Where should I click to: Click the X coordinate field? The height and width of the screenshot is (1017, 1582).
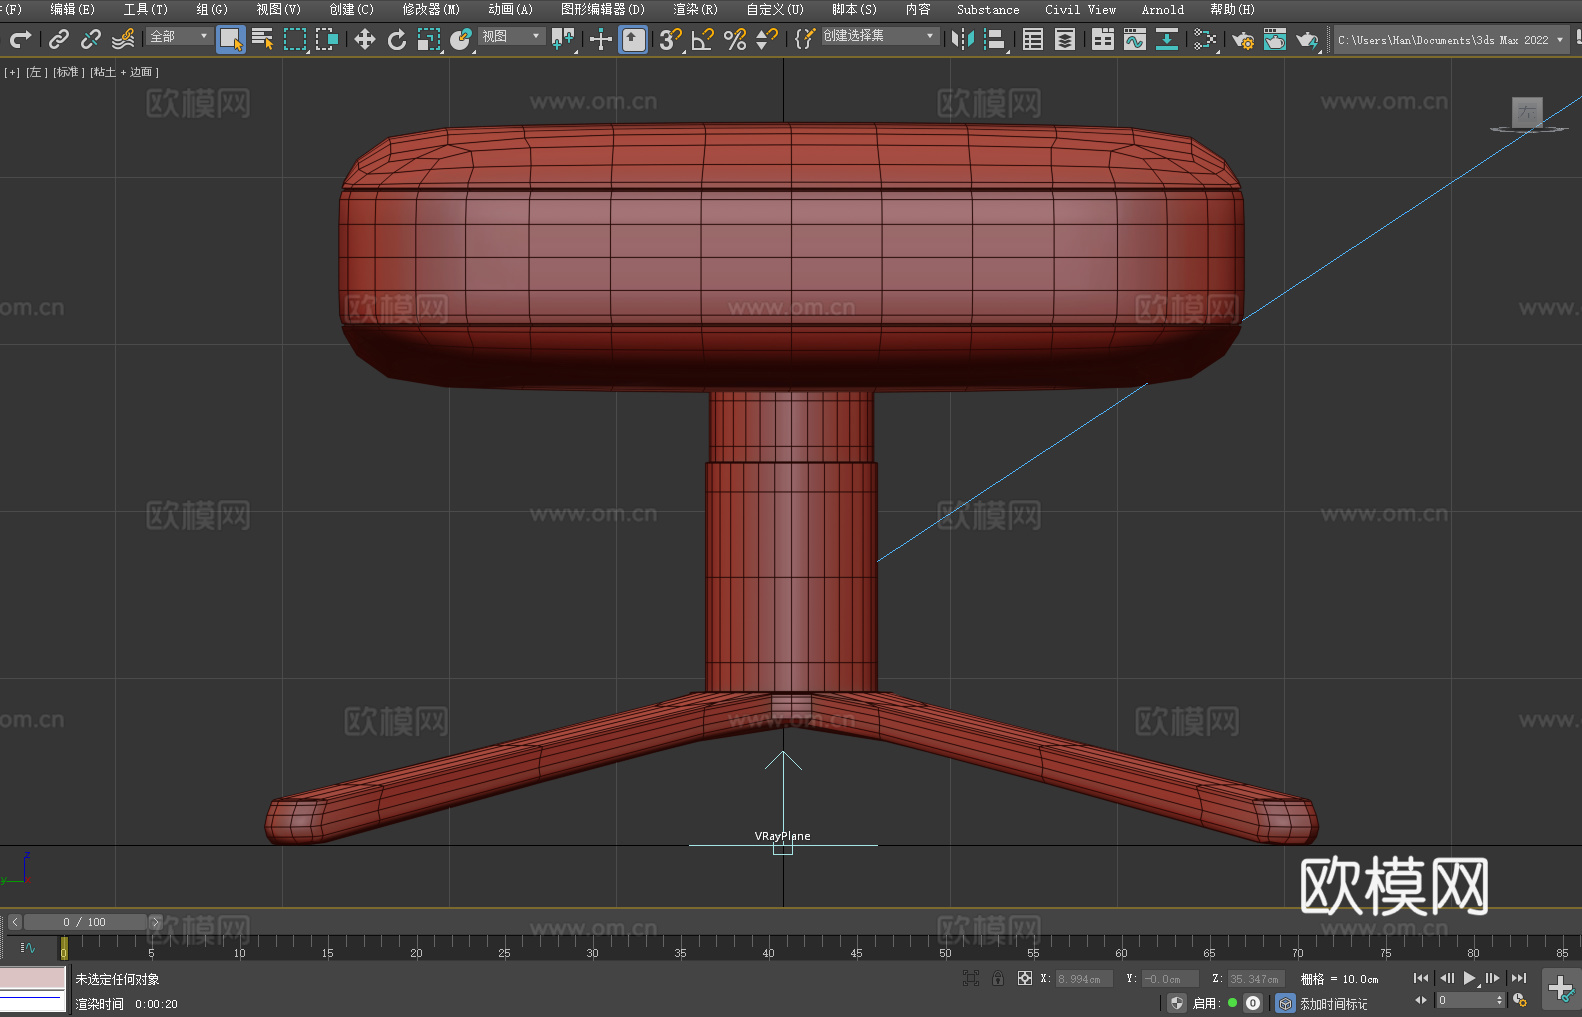coord(1085,979)
